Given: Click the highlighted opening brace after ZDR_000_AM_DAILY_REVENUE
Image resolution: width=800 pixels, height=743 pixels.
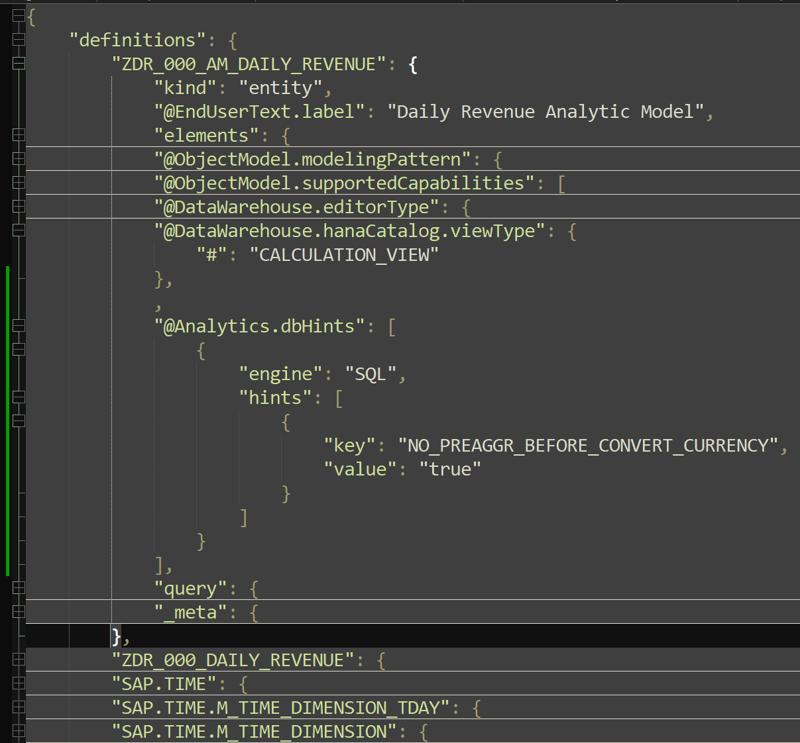Looking at the screenshot, I should pos(413,64).
